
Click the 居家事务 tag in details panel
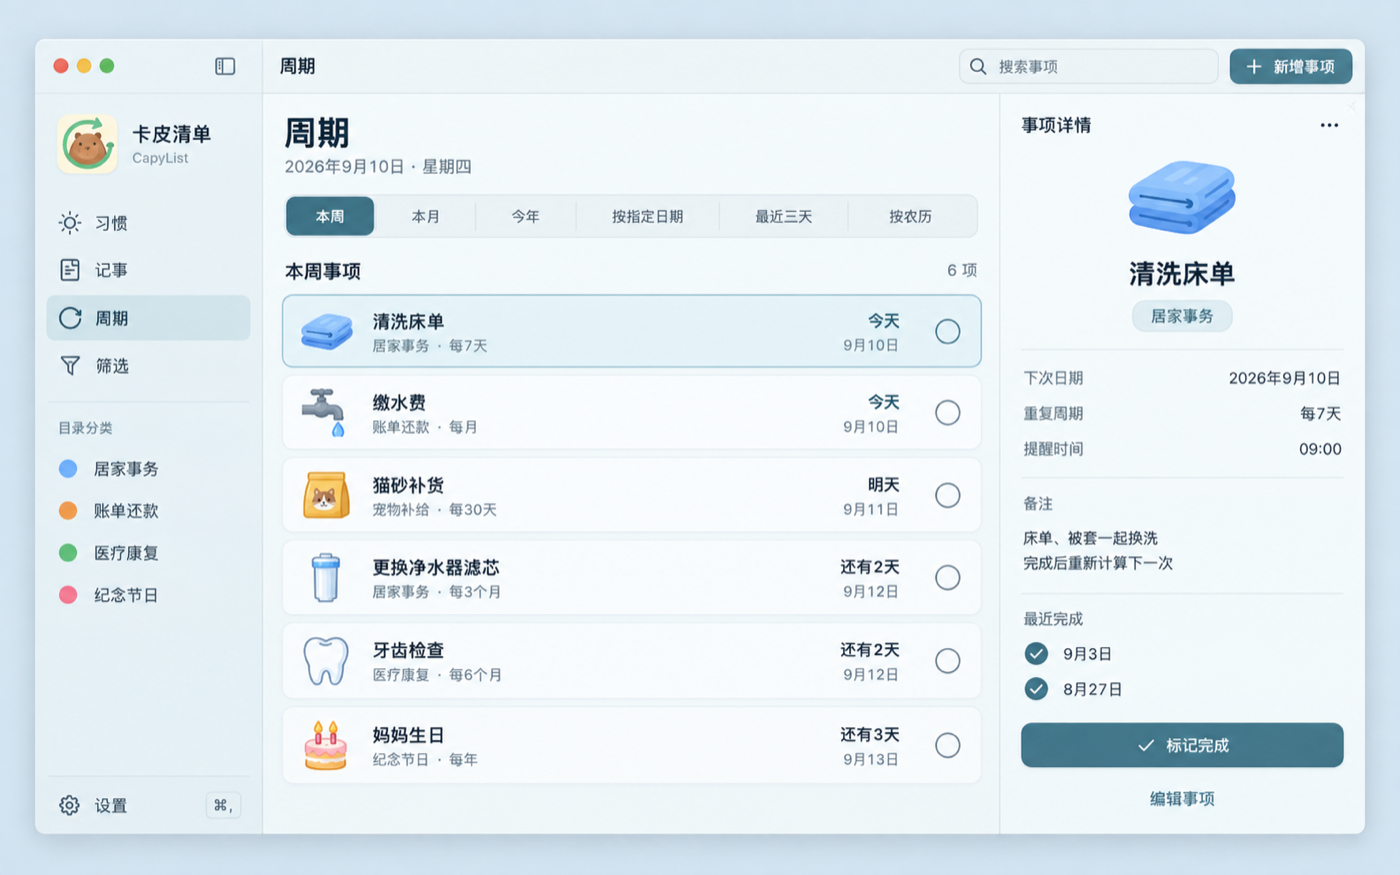pos(1182,316)
